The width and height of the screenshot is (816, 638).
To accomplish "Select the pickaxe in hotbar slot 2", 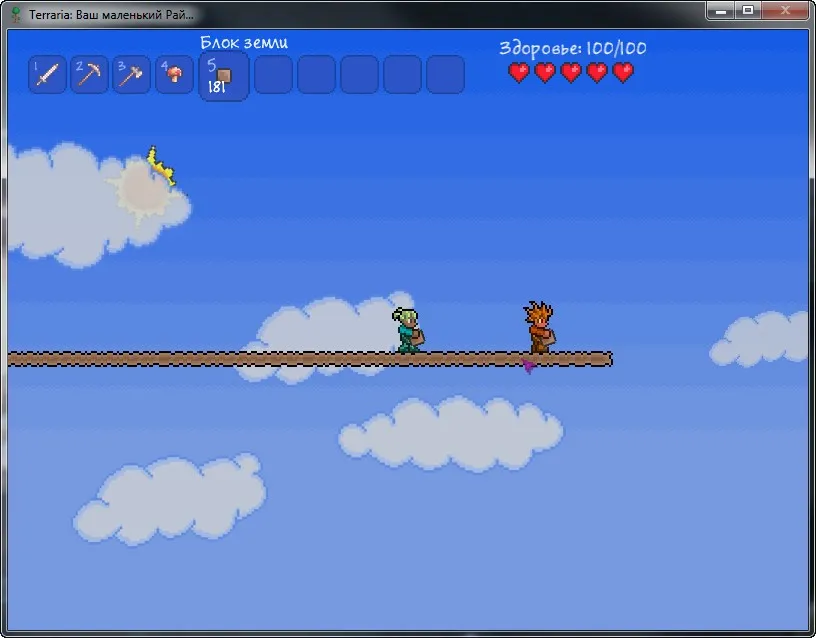I will (x=90, y=74).
